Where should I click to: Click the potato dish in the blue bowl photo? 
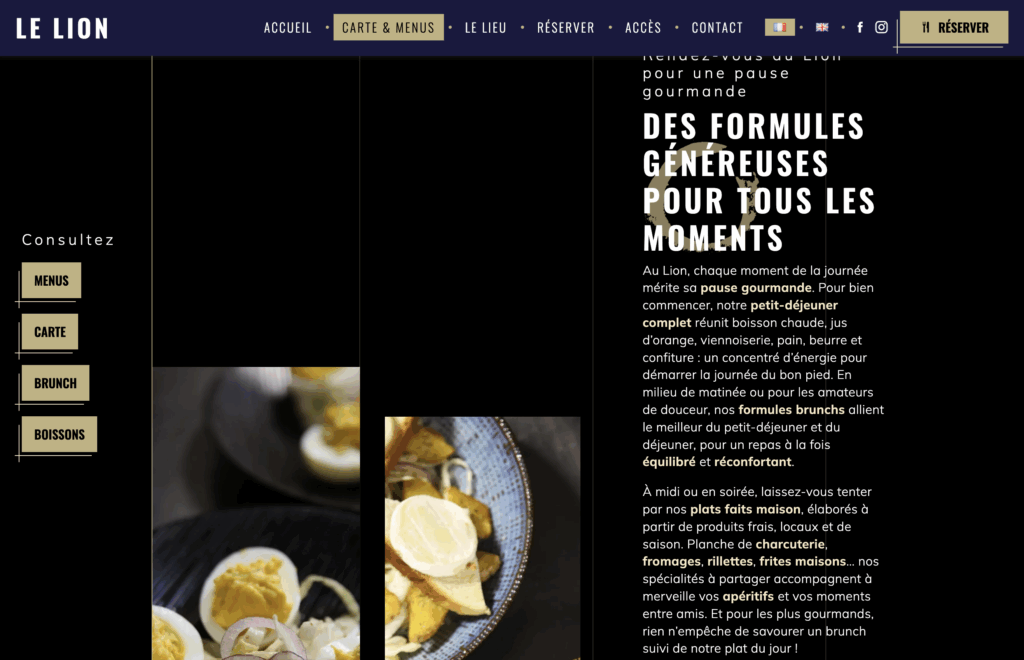(x=483, y=538)
